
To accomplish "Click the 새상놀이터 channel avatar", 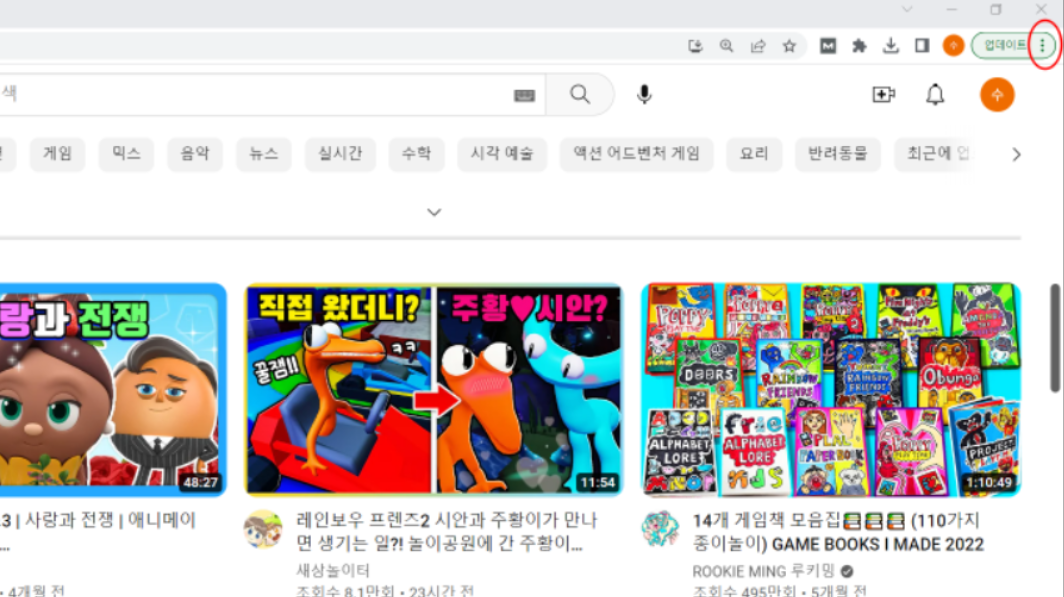I will [x=263, y=529].
